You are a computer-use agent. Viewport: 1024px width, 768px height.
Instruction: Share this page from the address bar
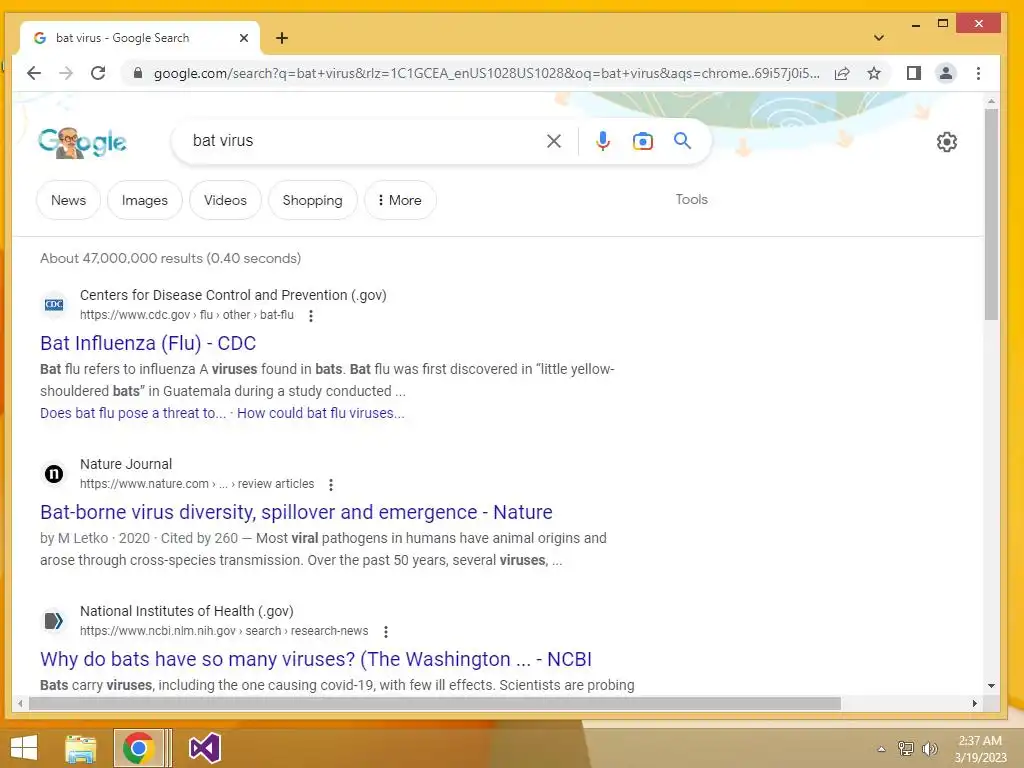[842, 73]
